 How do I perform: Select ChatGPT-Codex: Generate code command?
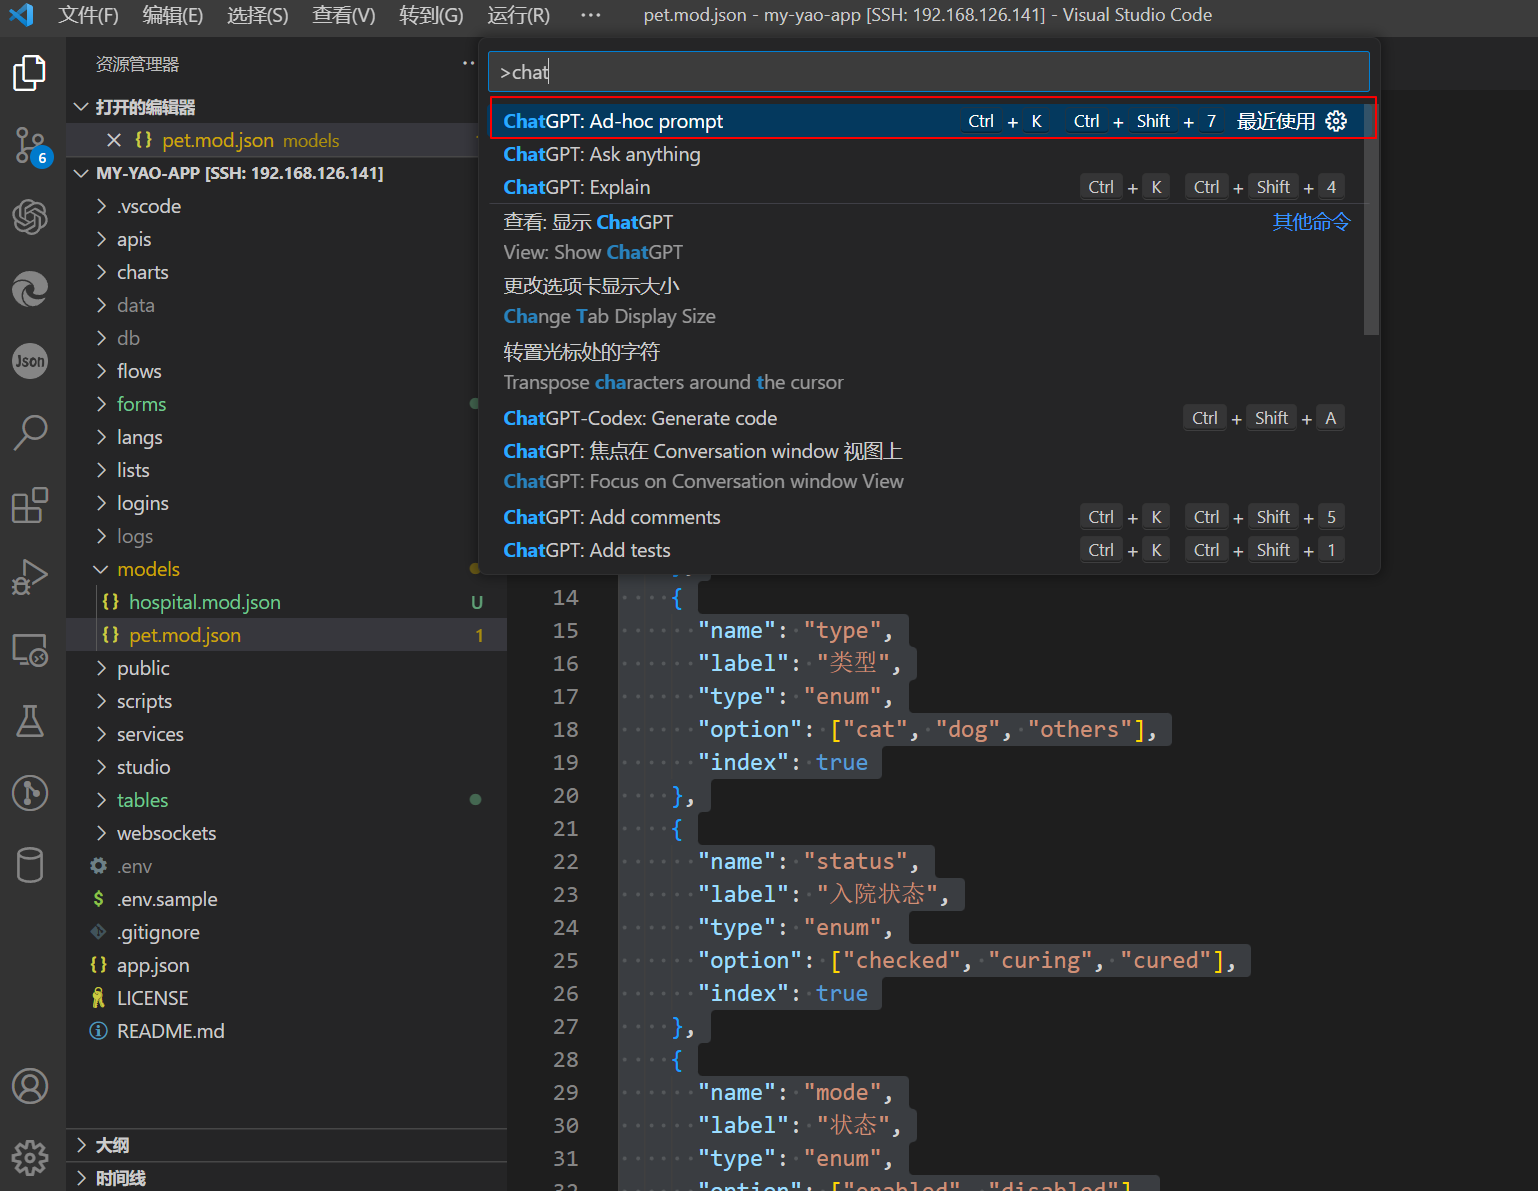640,418
